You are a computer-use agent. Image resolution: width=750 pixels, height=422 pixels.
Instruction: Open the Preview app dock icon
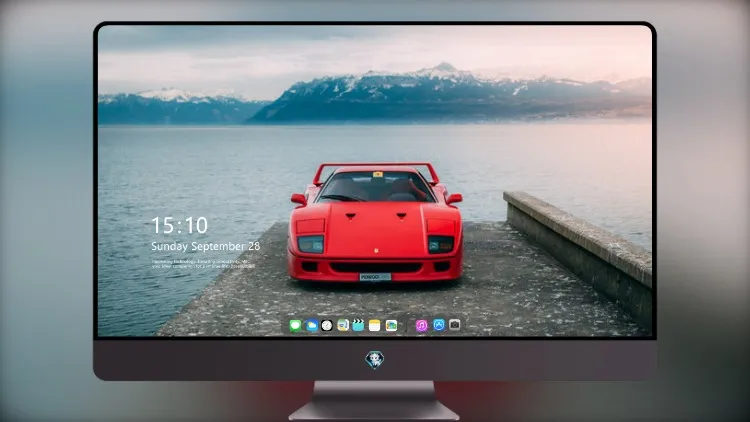343,325
